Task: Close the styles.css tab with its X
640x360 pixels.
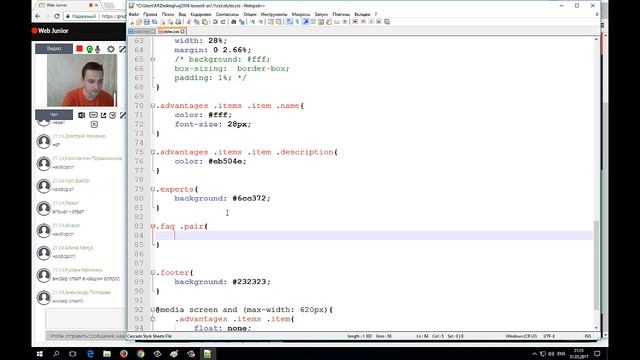Action: click(182, 31)
